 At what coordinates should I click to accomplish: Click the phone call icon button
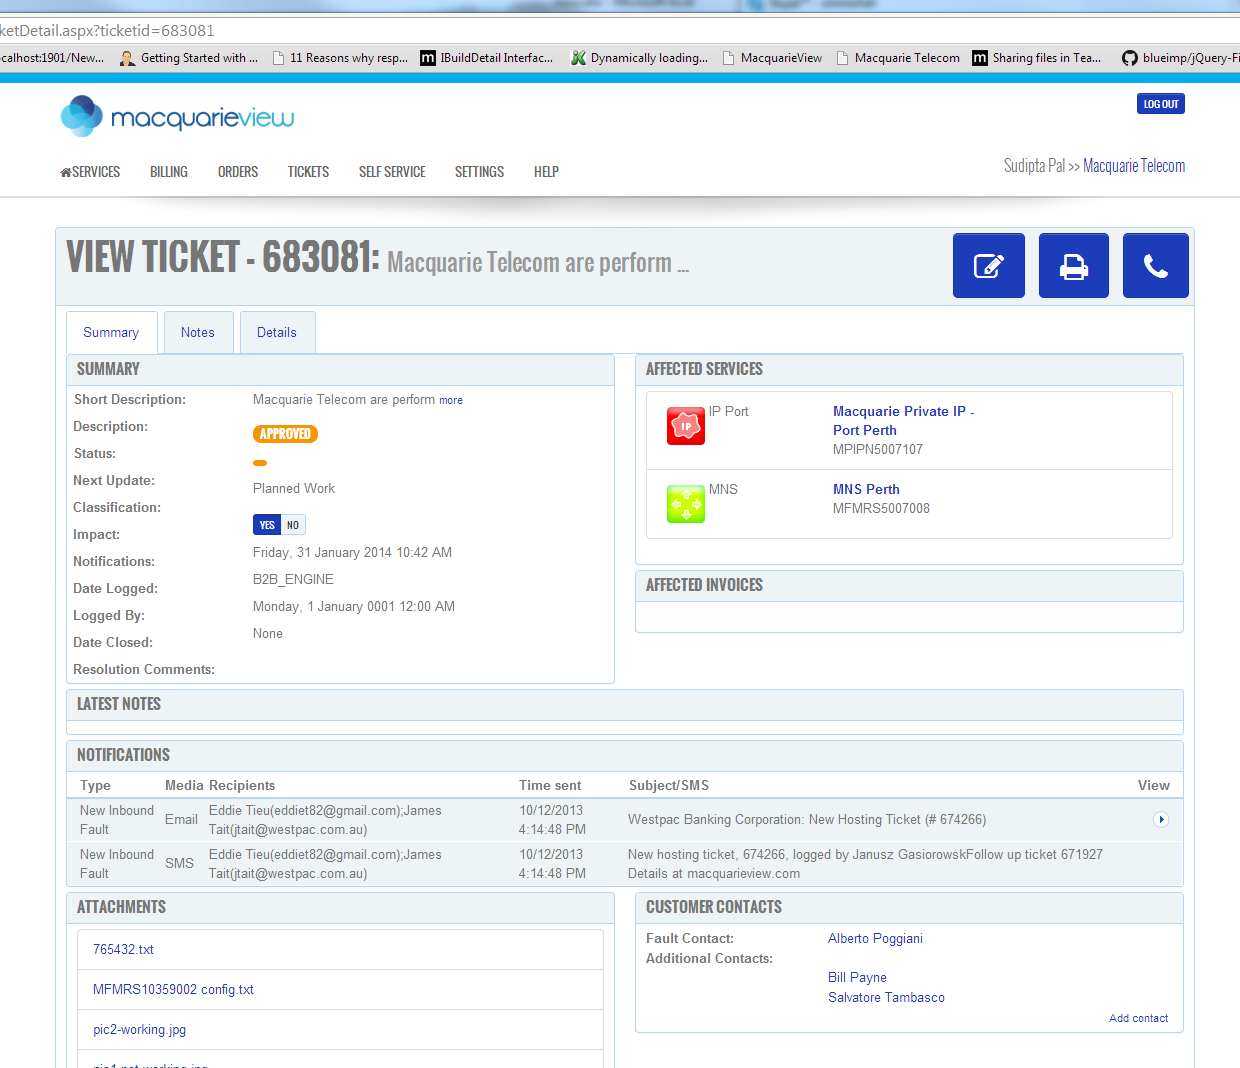(1155, 266)
